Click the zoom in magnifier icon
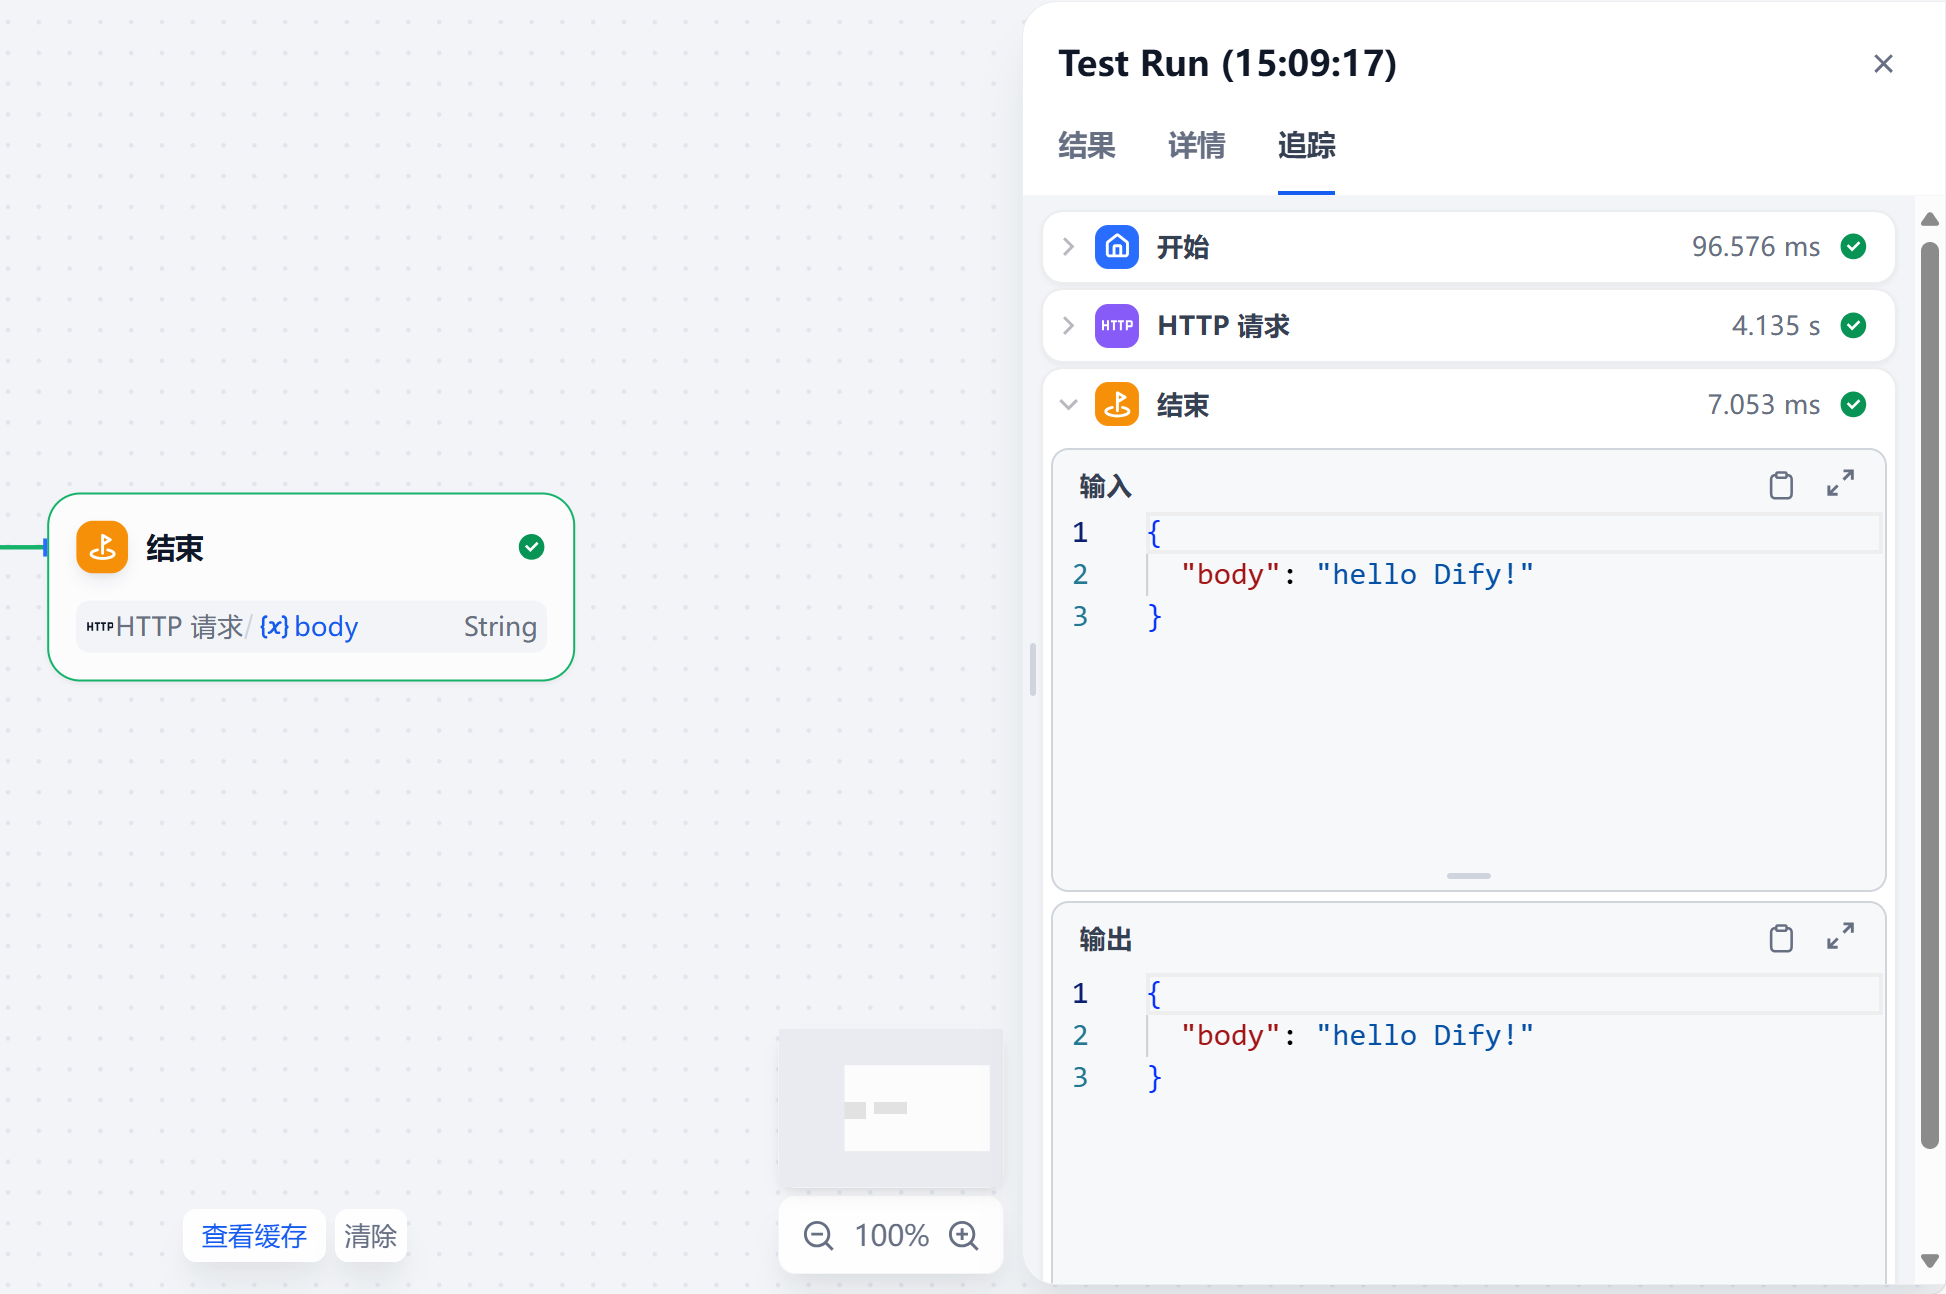The width and height of the screenshot is (1946, 1294). click(964, 1236)
